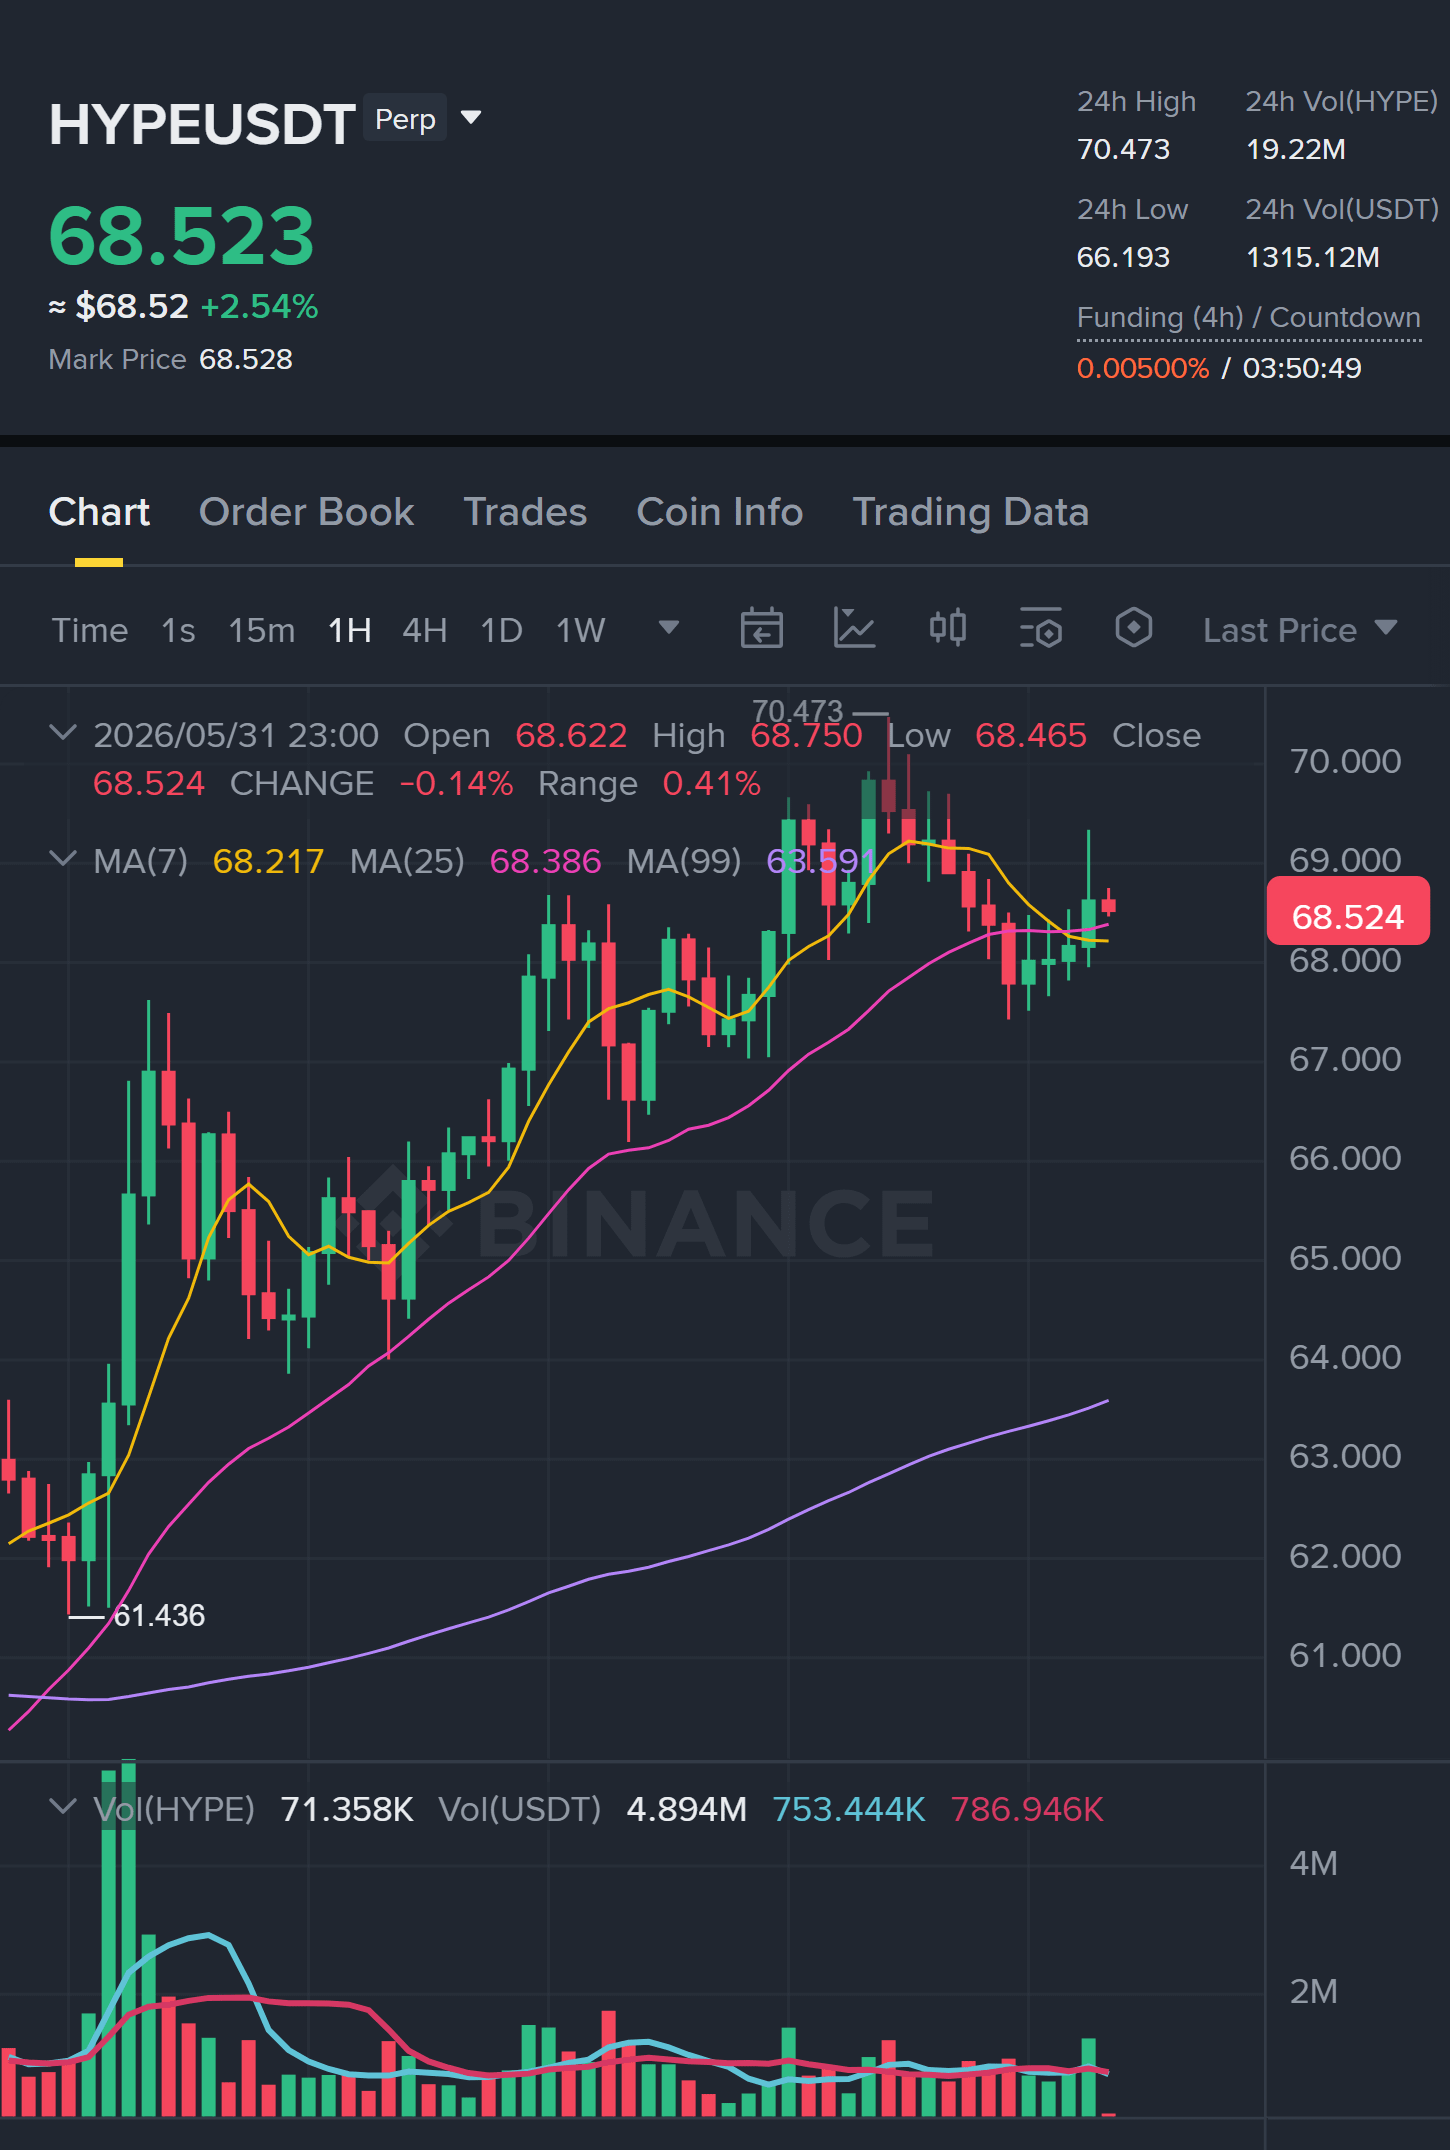Select the 4H interval

click(425, 630)
